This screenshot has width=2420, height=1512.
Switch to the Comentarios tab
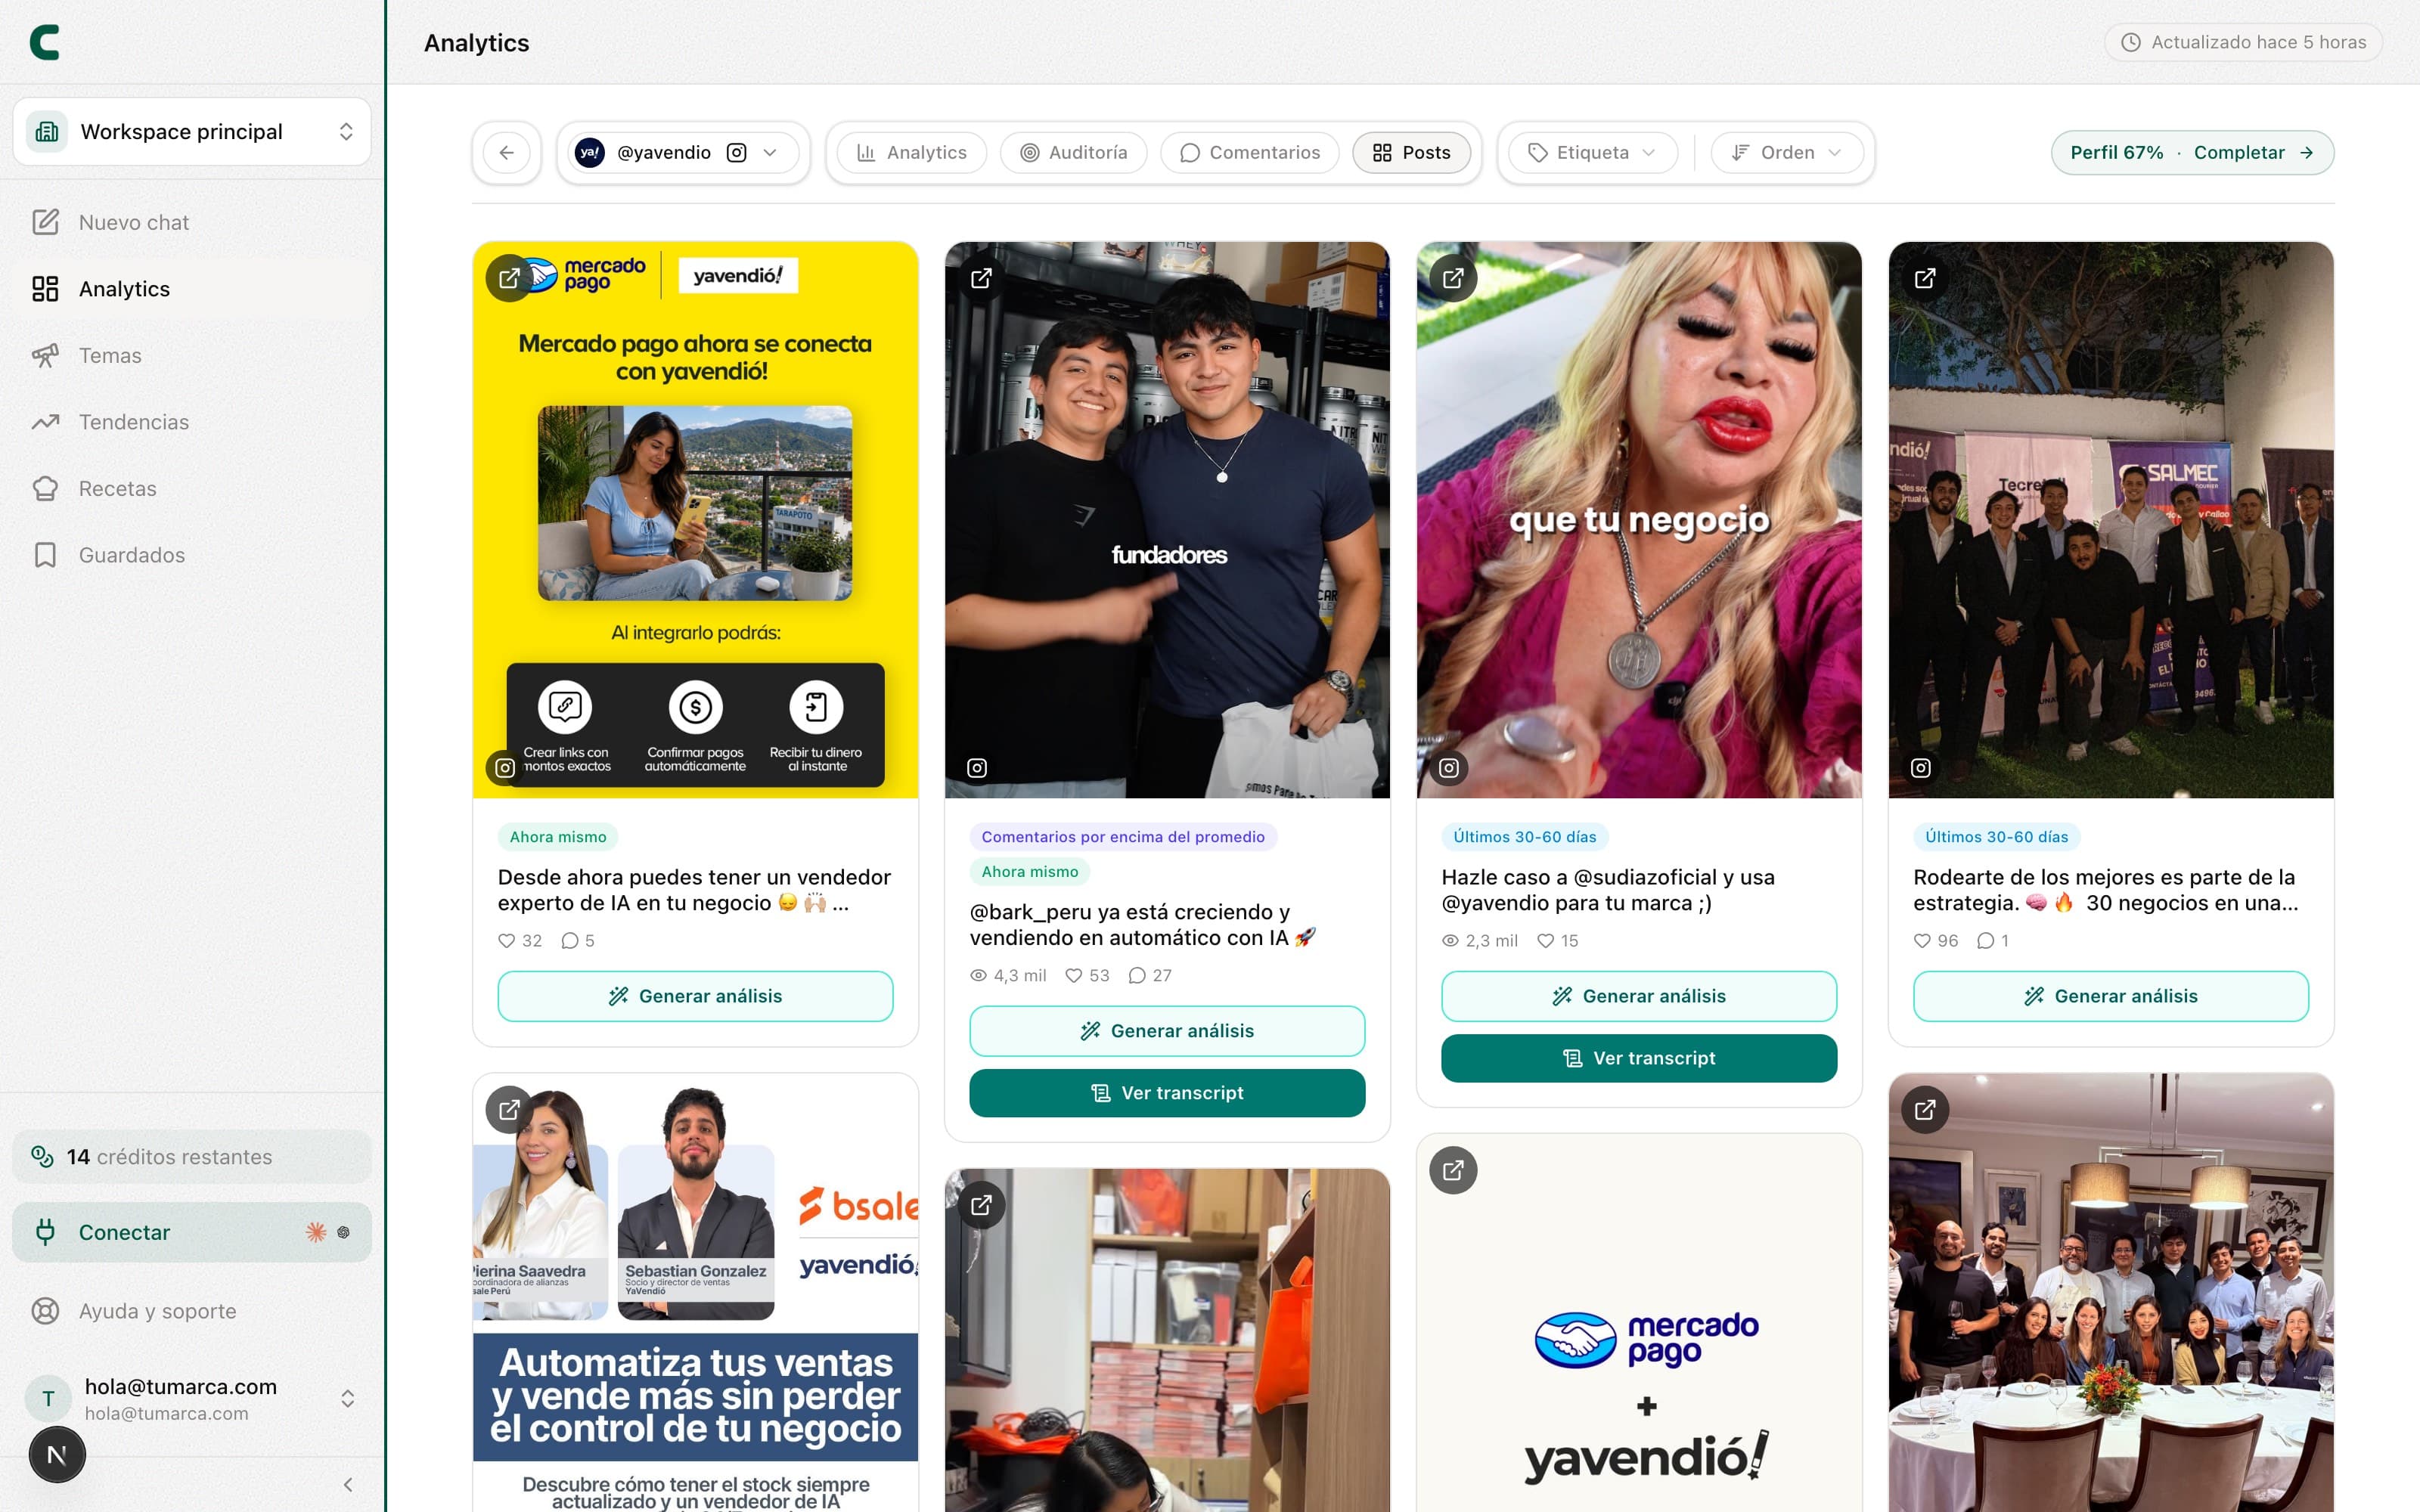1250,153
